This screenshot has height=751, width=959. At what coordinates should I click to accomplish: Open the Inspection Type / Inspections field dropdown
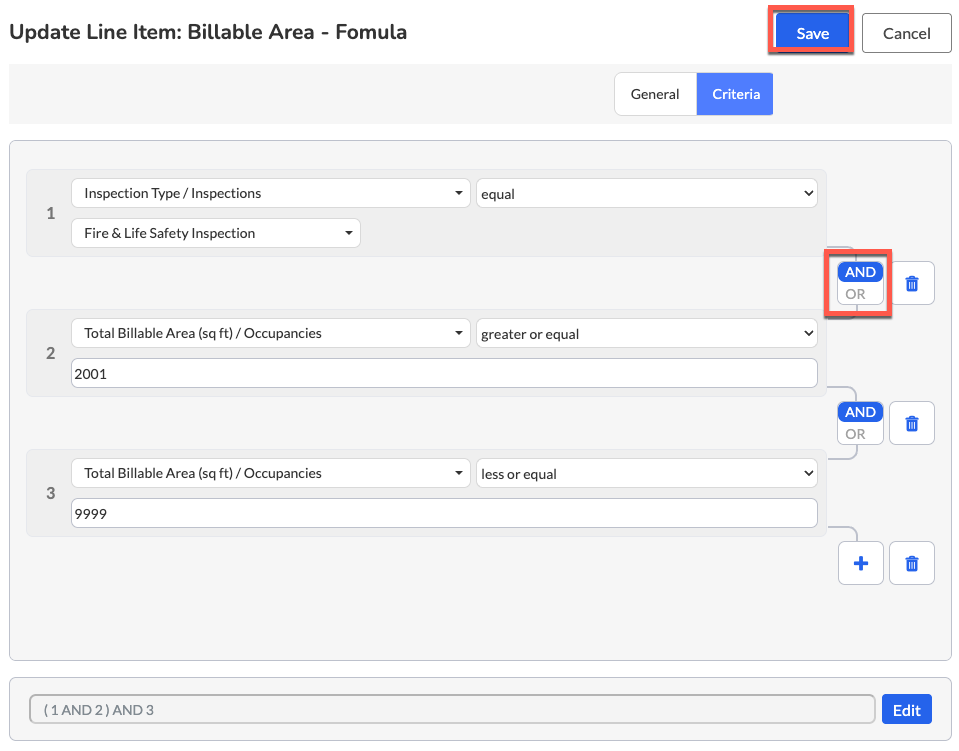(270, 193)
